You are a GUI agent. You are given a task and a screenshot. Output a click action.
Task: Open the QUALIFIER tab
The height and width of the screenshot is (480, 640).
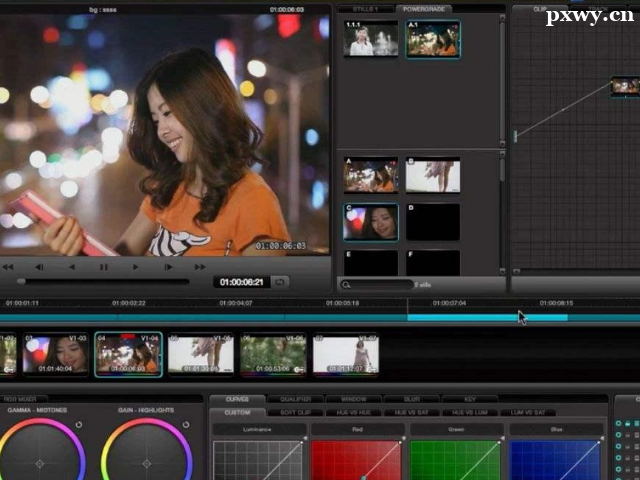(296, 399)
